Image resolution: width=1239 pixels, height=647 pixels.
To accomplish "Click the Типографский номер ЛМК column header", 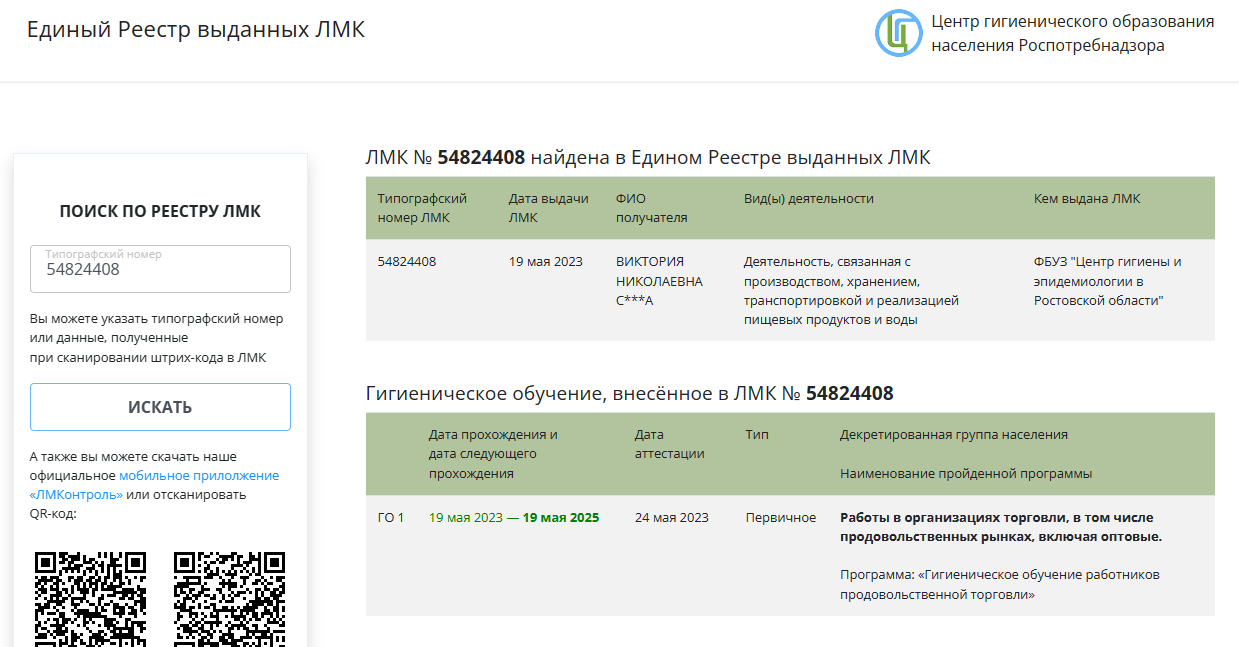I will coord(422,208).
